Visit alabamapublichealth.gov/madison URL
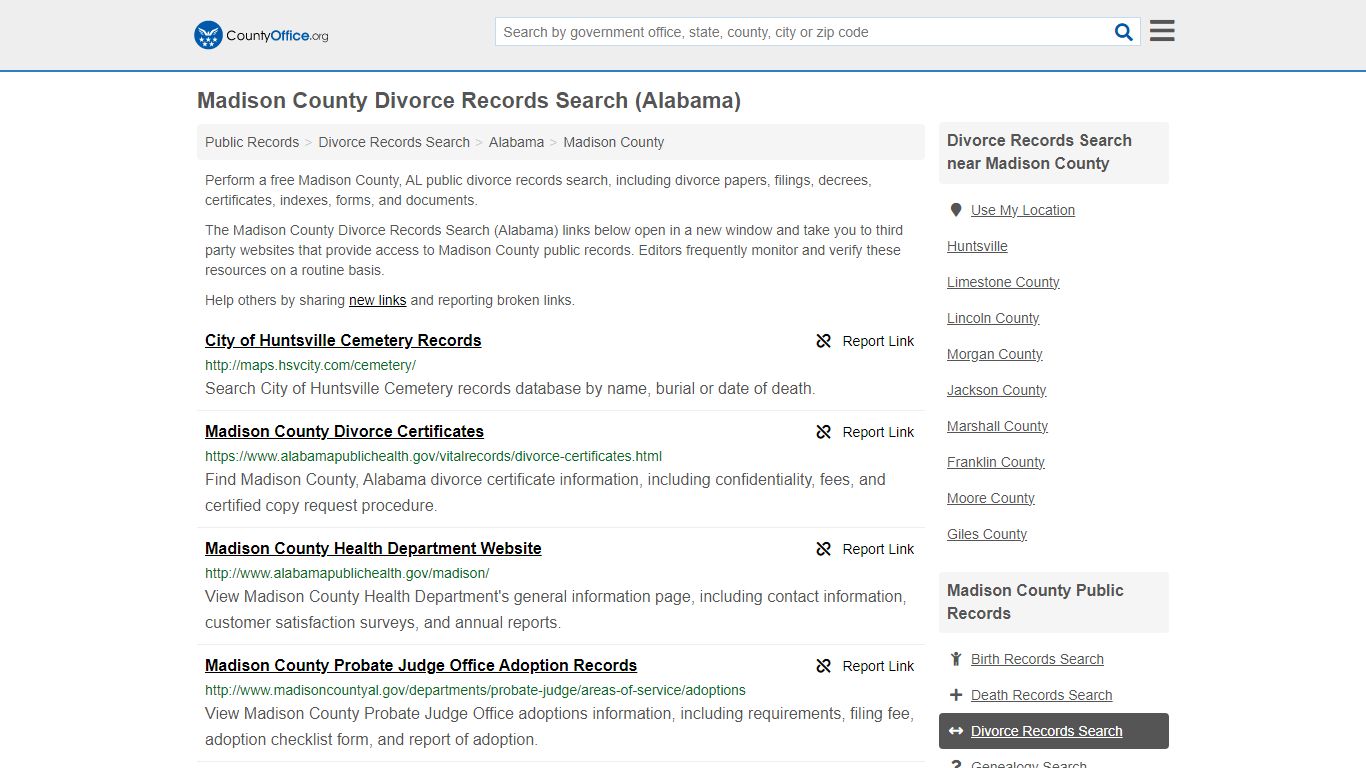1366x768 pixels. click(x=347, y=573)
